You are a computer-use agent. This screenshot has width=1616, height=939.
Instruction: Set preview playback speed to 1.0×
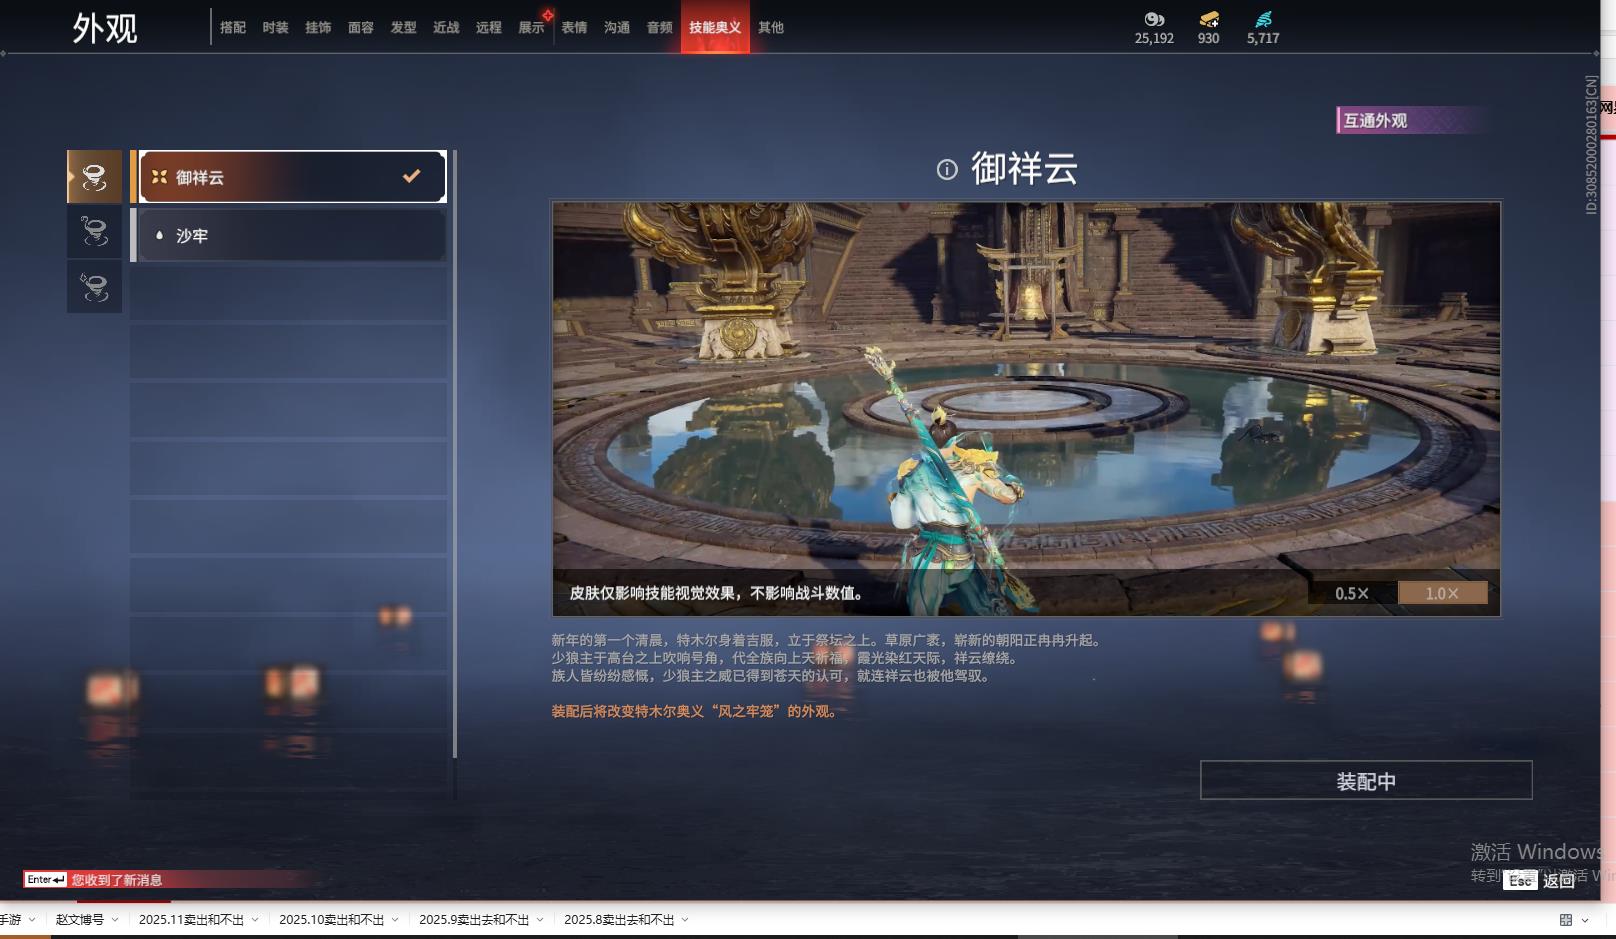tap(1442, 593)
